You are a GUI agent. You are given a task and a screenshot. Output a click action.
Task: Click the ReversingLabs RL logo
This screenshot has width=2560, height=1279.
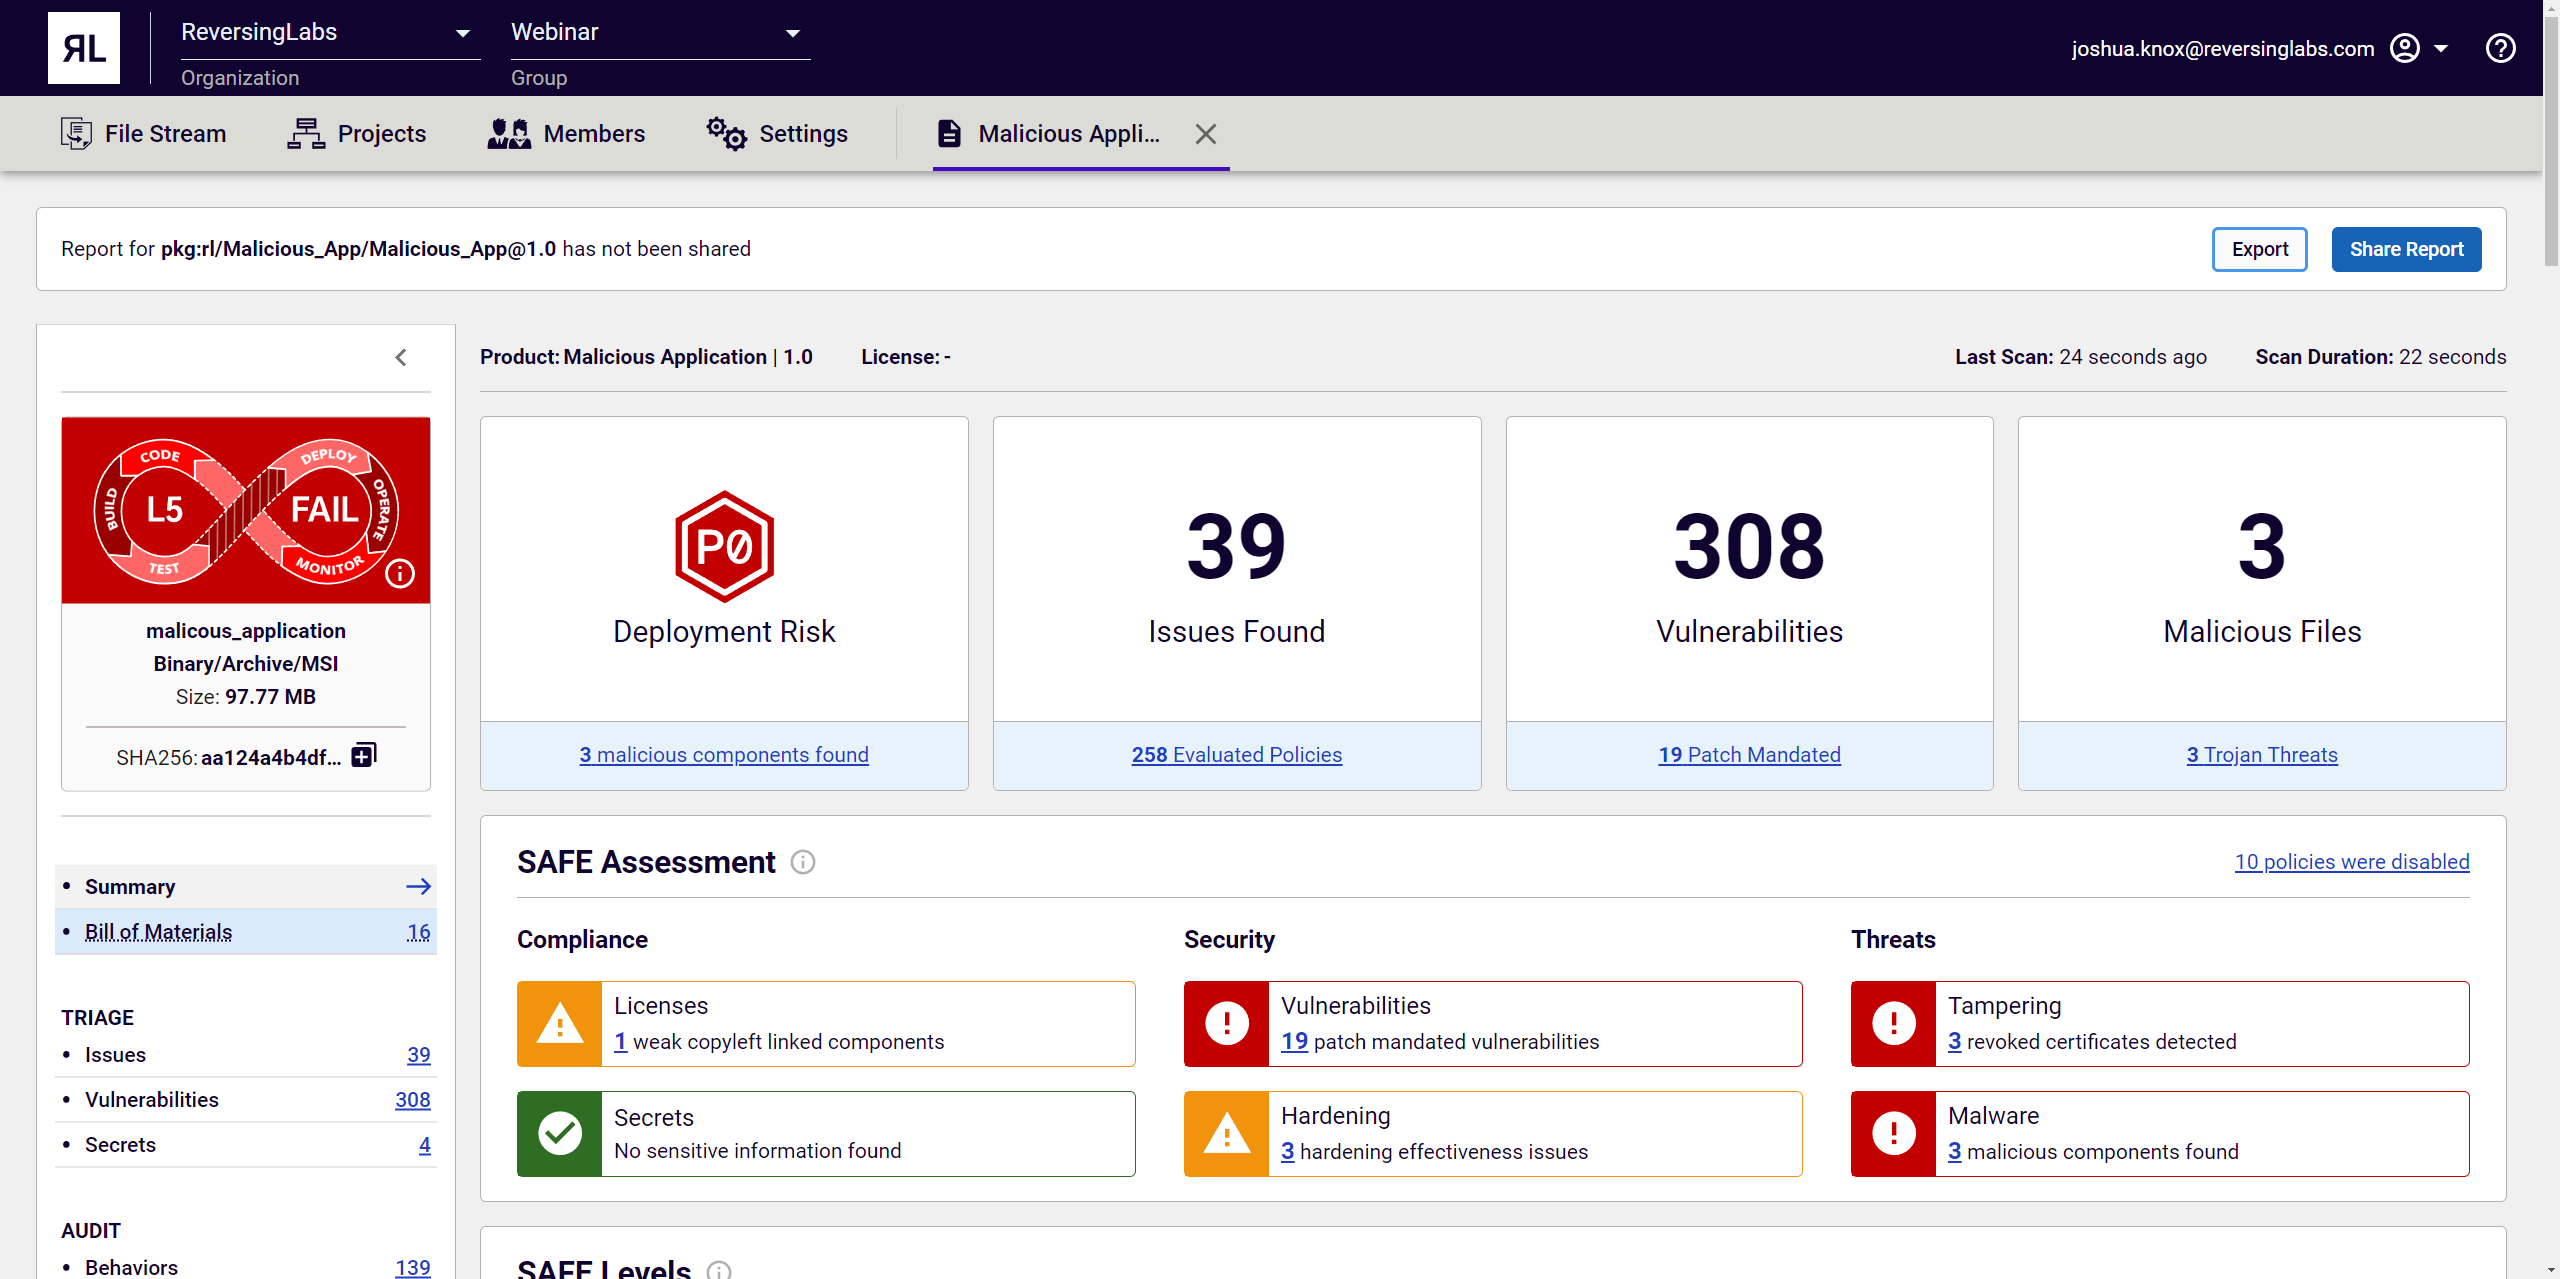[84, 48]
